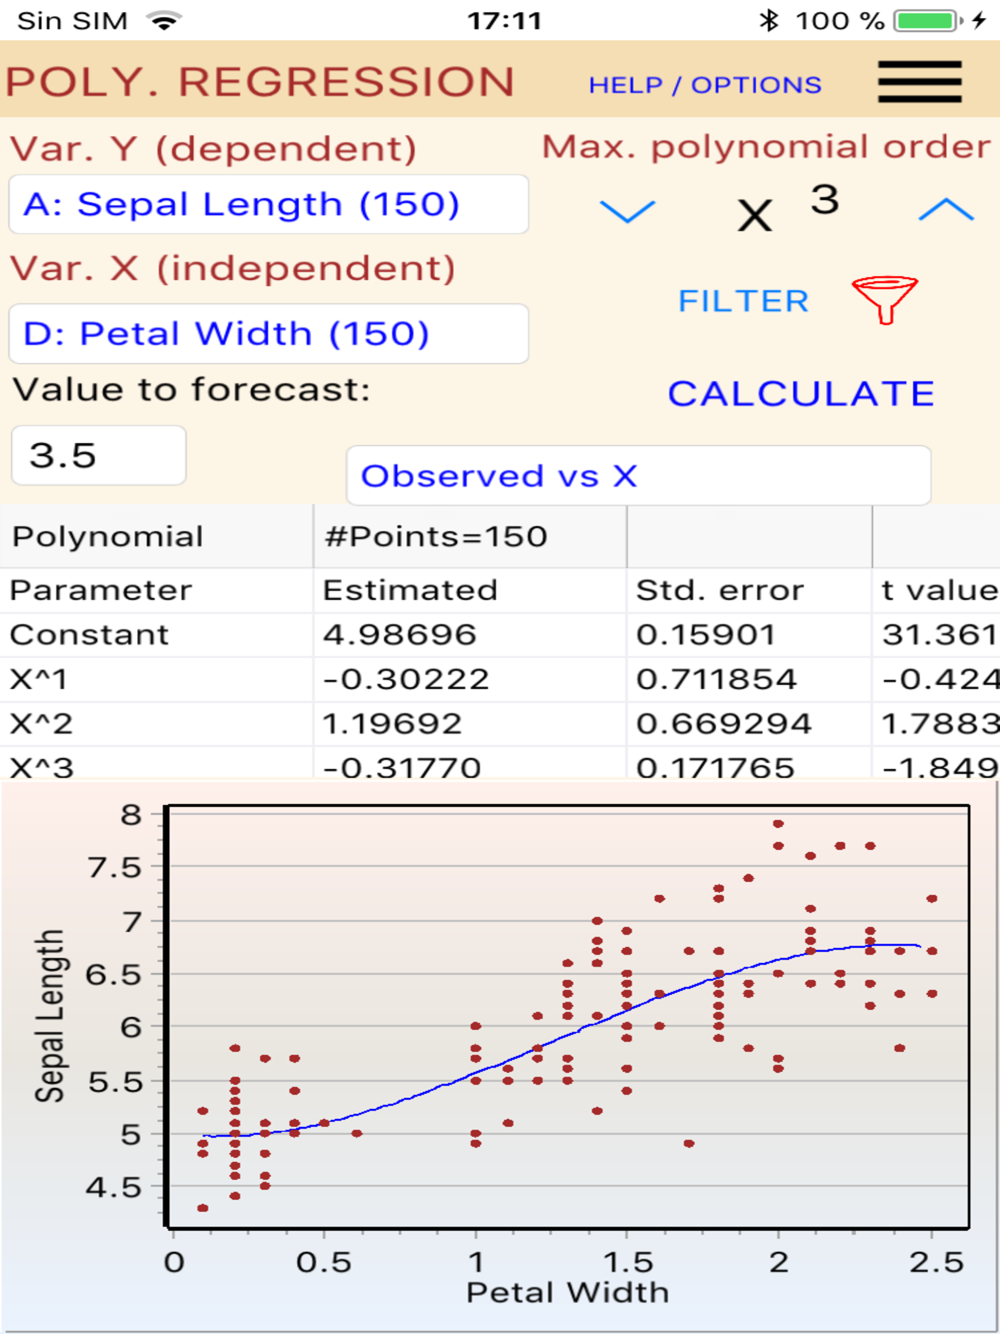Select the X^2 parameter row

coord(500,723)
